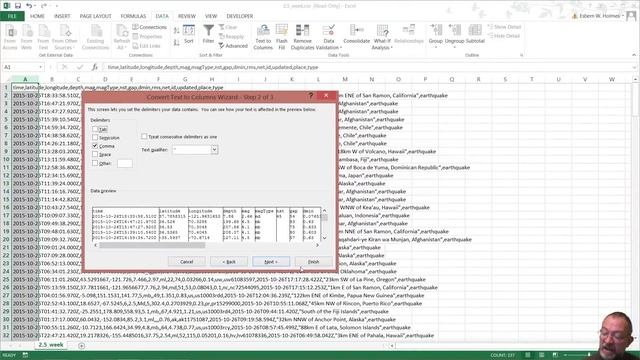Viewport: 640px width, 360px height.
Task: Click the wizard Cancel button
Action: pyautogui.click(x=187, y=262)
